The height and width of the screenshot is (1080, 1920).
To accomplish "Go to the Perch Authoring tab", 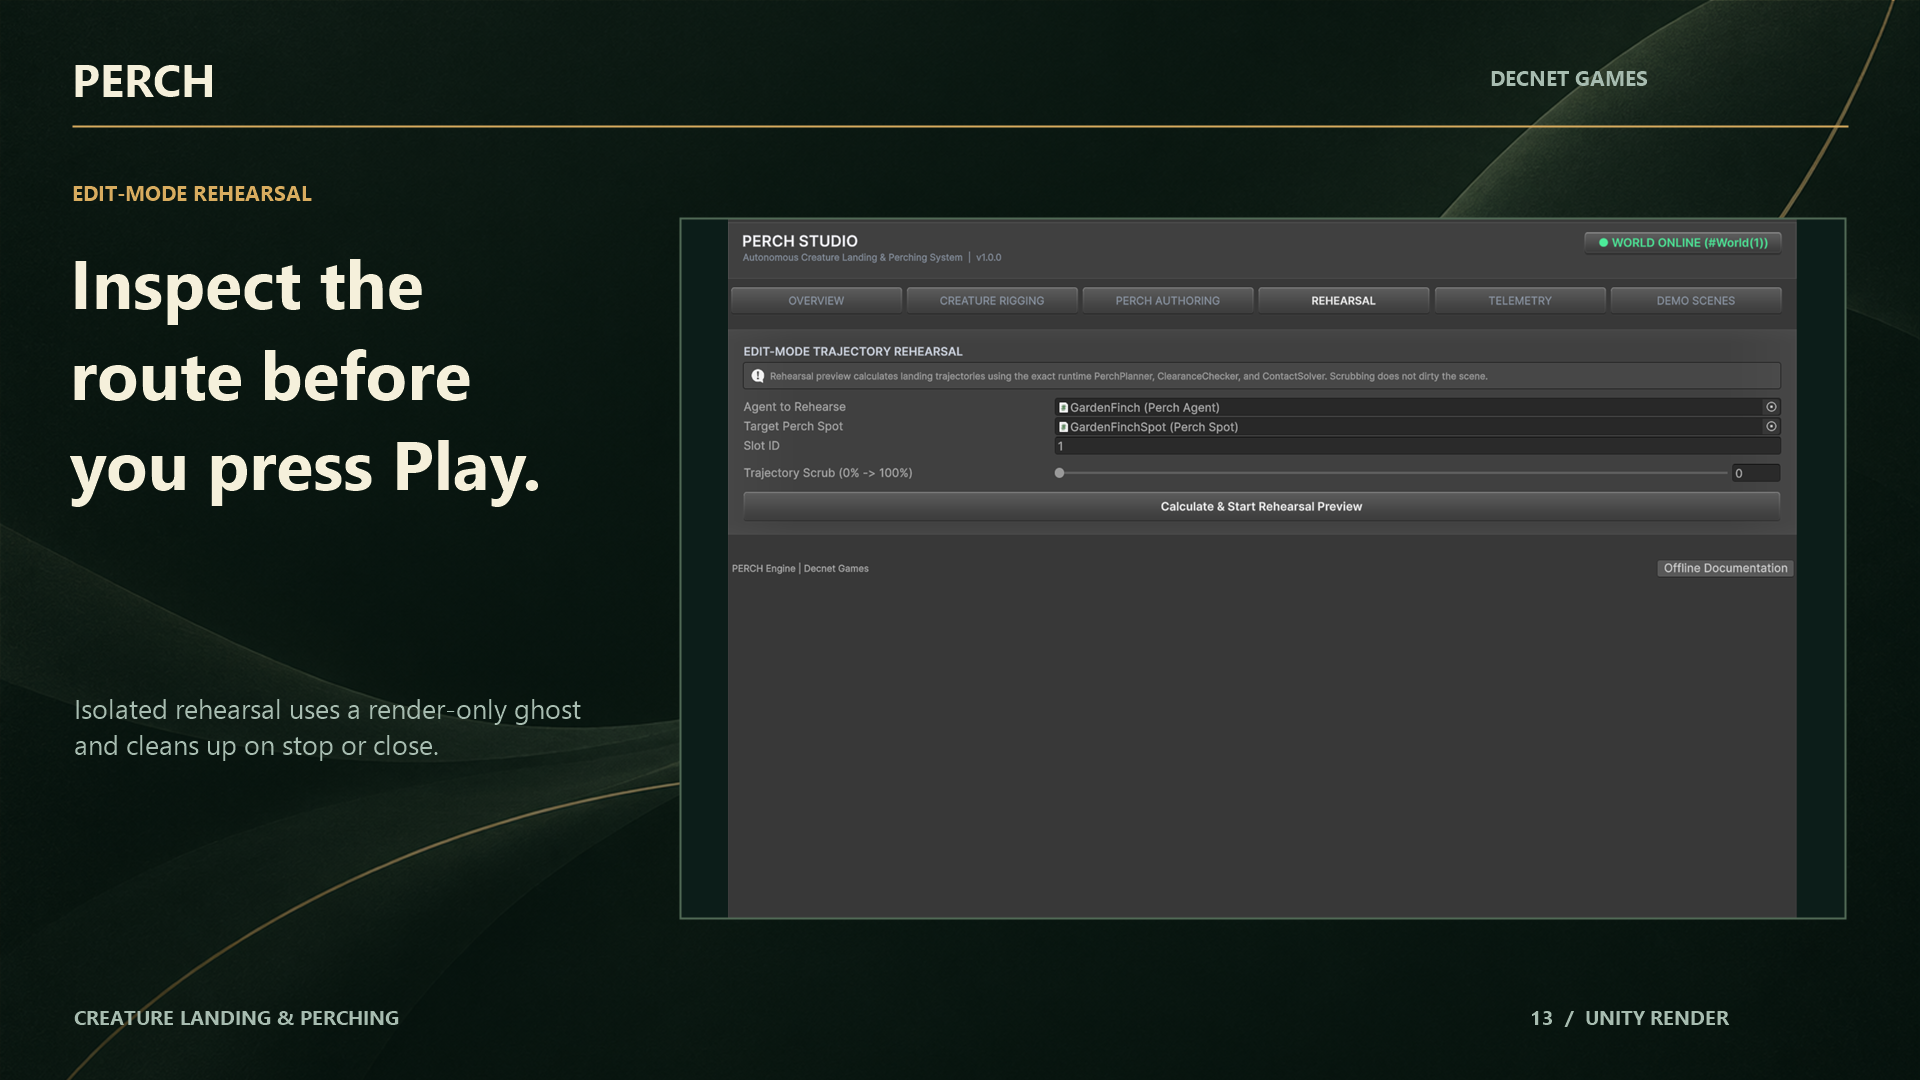I will click(1167, 301).
